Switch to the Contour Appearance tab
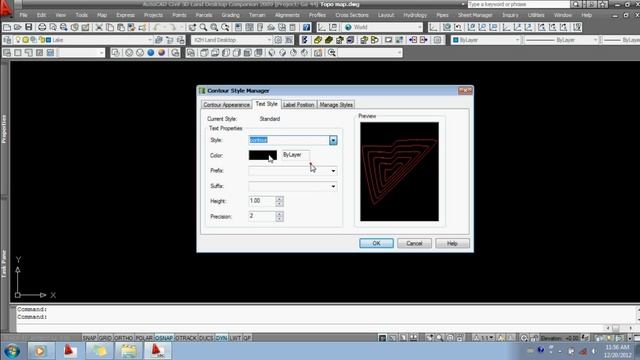The width and height of the screenshot is (640, 360). tap(226, 105)
